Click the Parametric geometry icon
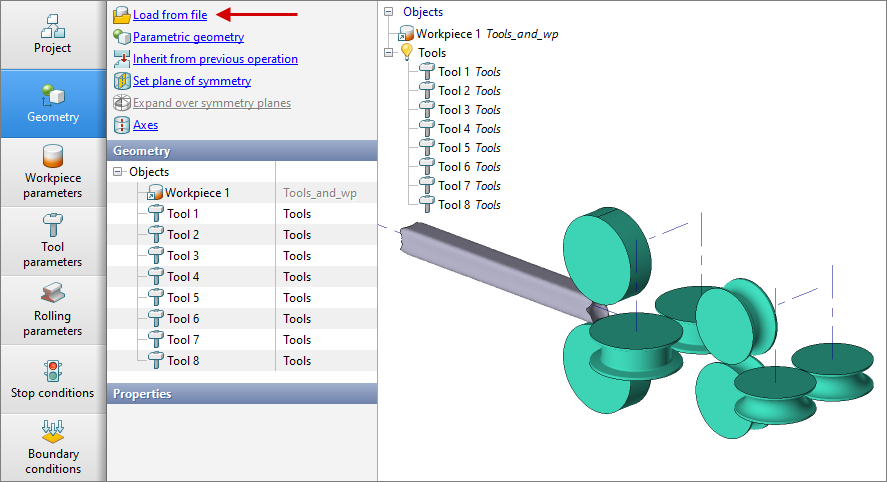The image size is (887, 482). tap(121, 37)
